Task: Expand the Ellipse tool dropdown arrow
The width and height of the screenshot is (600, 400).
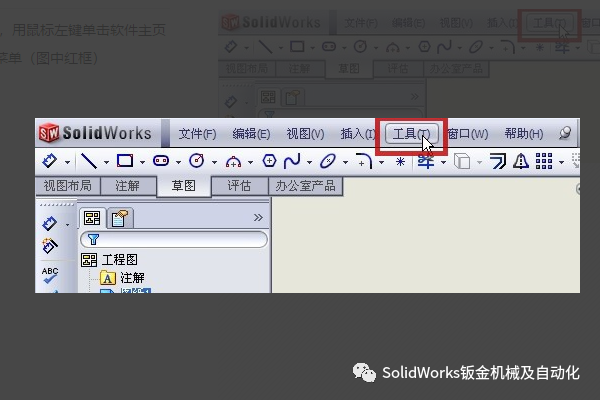Action: (x=346, y=162)
